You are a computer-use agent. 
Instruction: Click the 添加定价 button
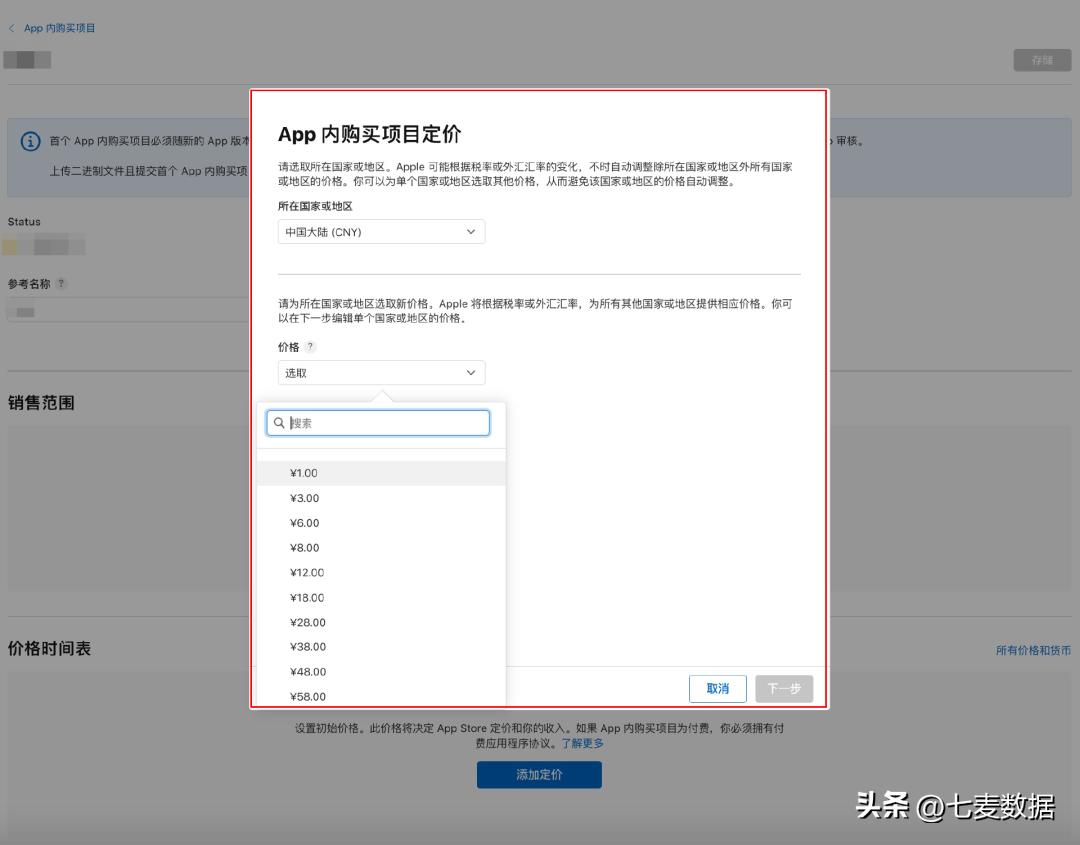(x=539, y=774)
